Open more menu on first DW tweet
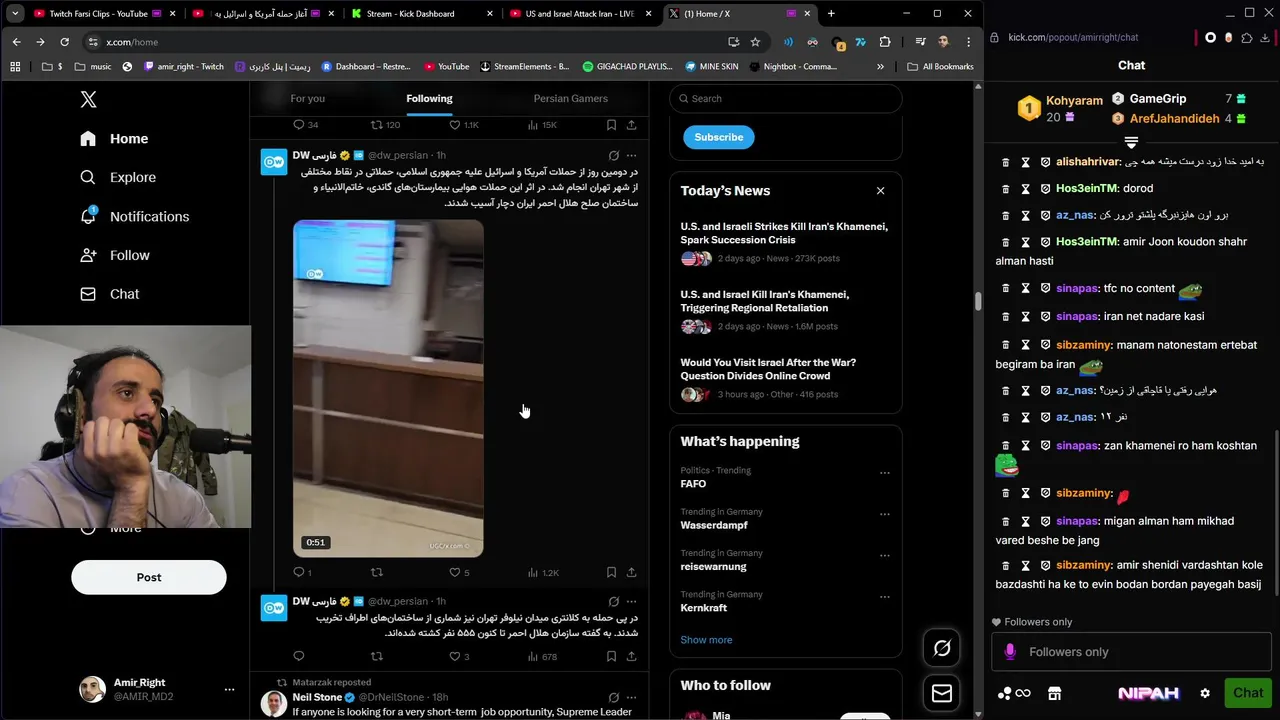 pos(631,156)
